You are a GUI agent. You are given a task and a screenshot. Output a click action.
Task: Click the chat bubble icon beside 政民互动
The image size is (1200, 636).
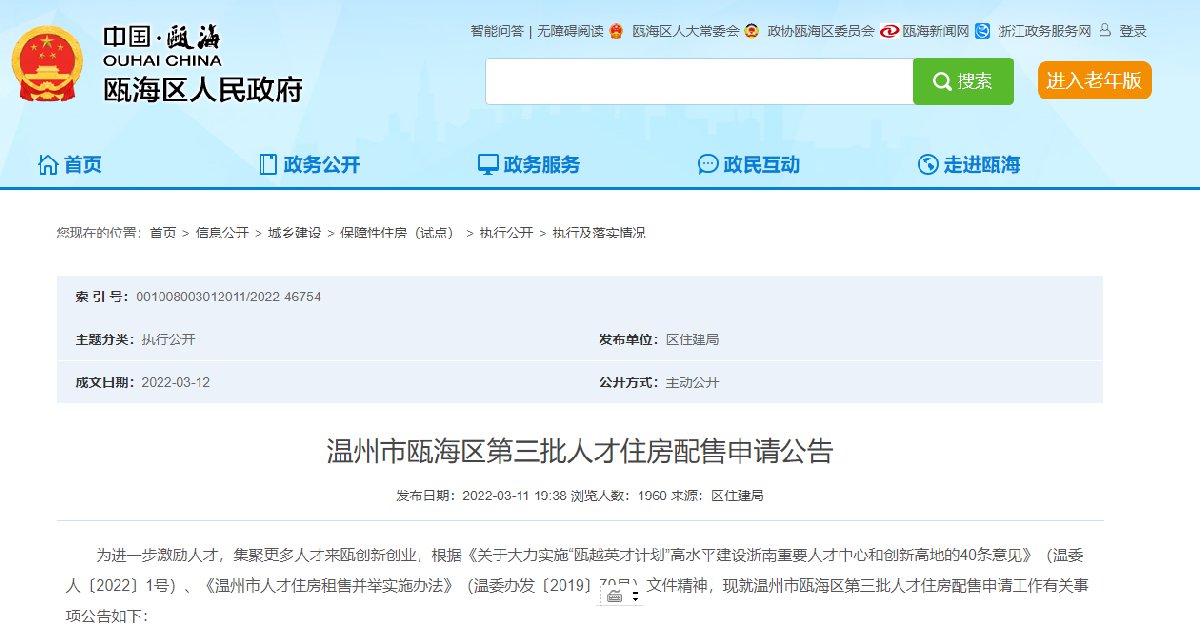coord(708,165)
